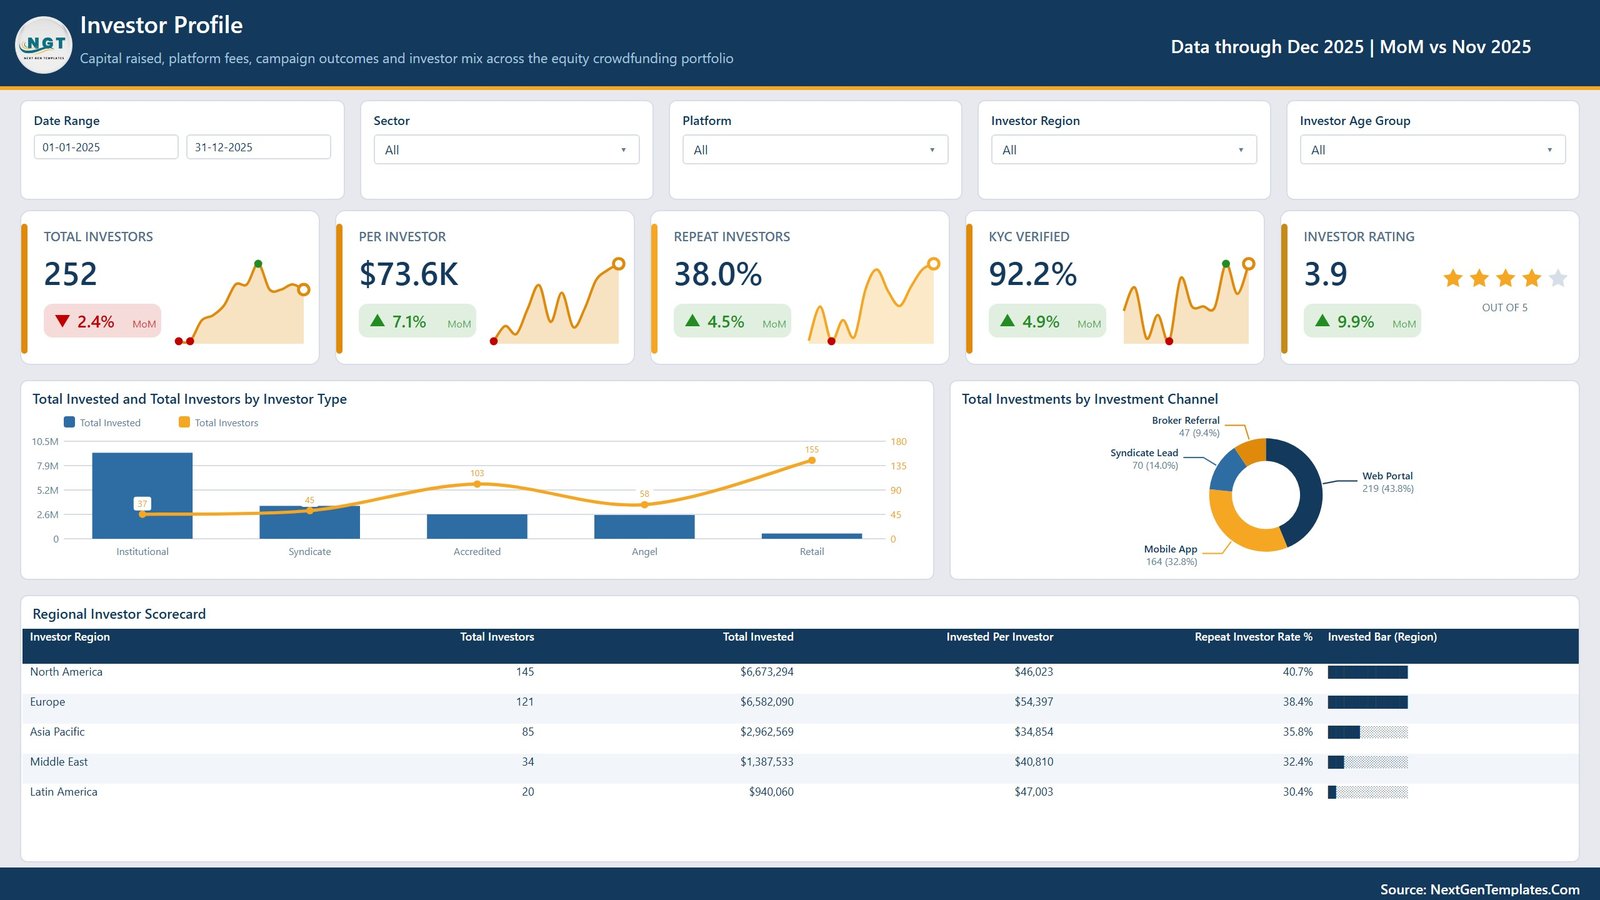
Task: Click the Source: NextGenTemplates.Com footer text
Action: tap(1480, 889)
